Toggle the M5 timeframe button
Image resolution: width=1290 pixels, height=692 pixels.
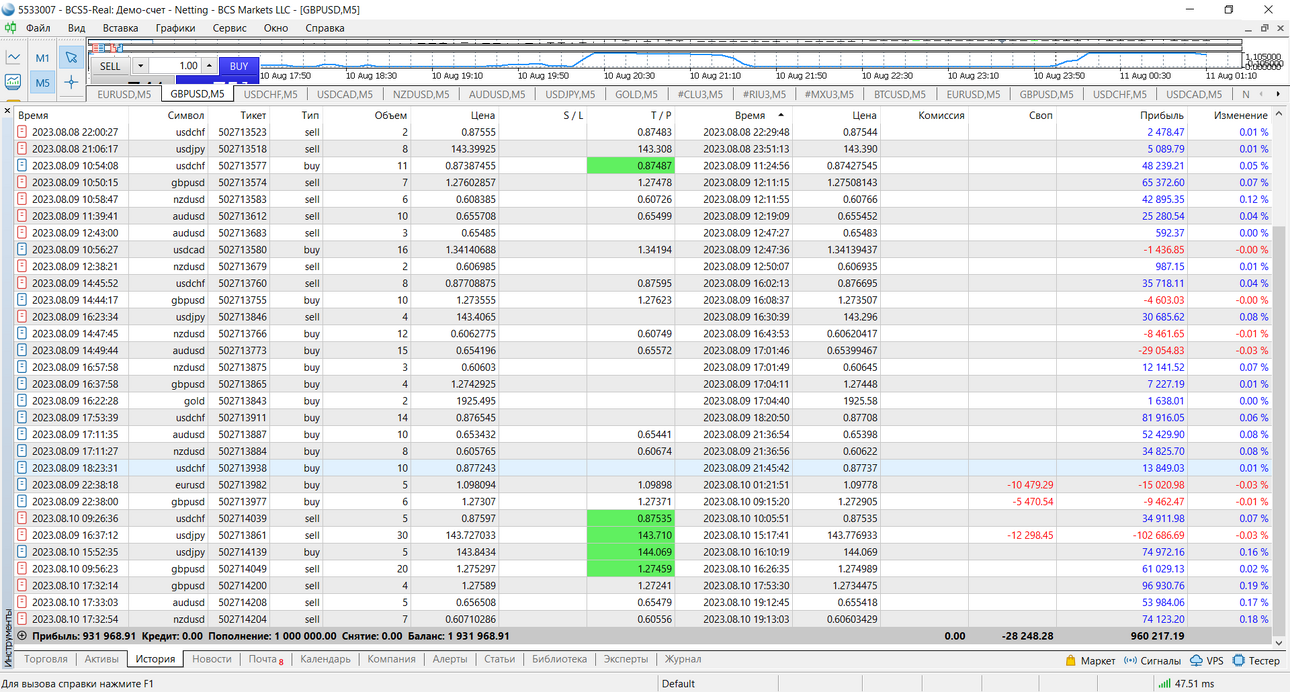[42, 83]
